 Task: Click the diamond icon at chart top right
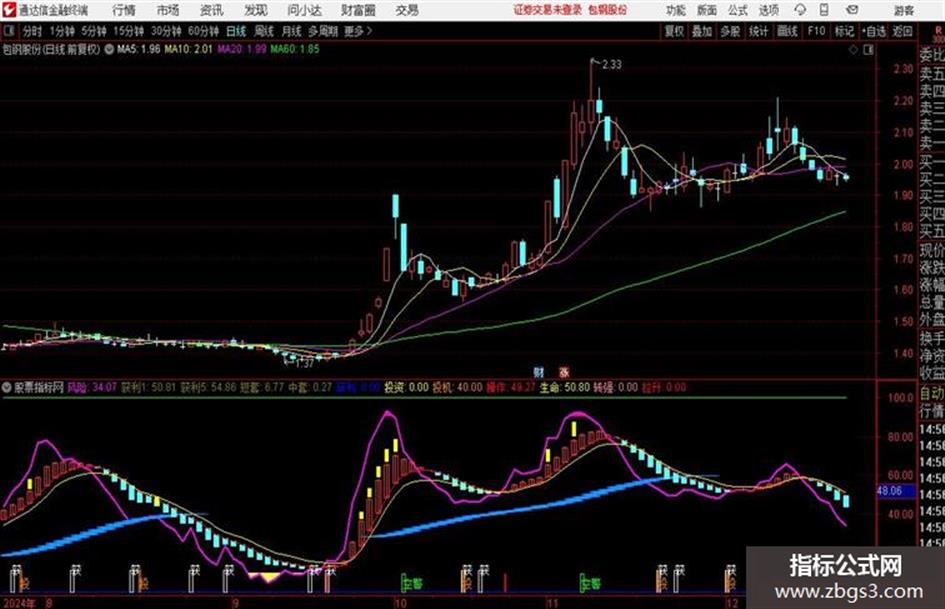(x=853, y=50)
